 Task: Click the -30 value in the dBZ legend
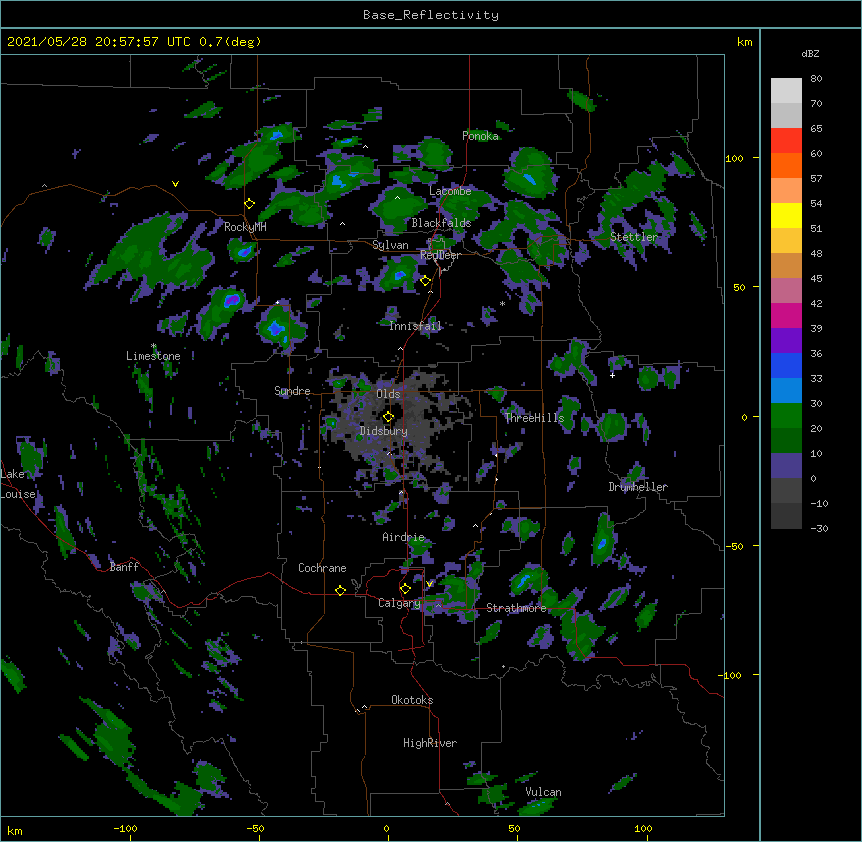[819, 529]
